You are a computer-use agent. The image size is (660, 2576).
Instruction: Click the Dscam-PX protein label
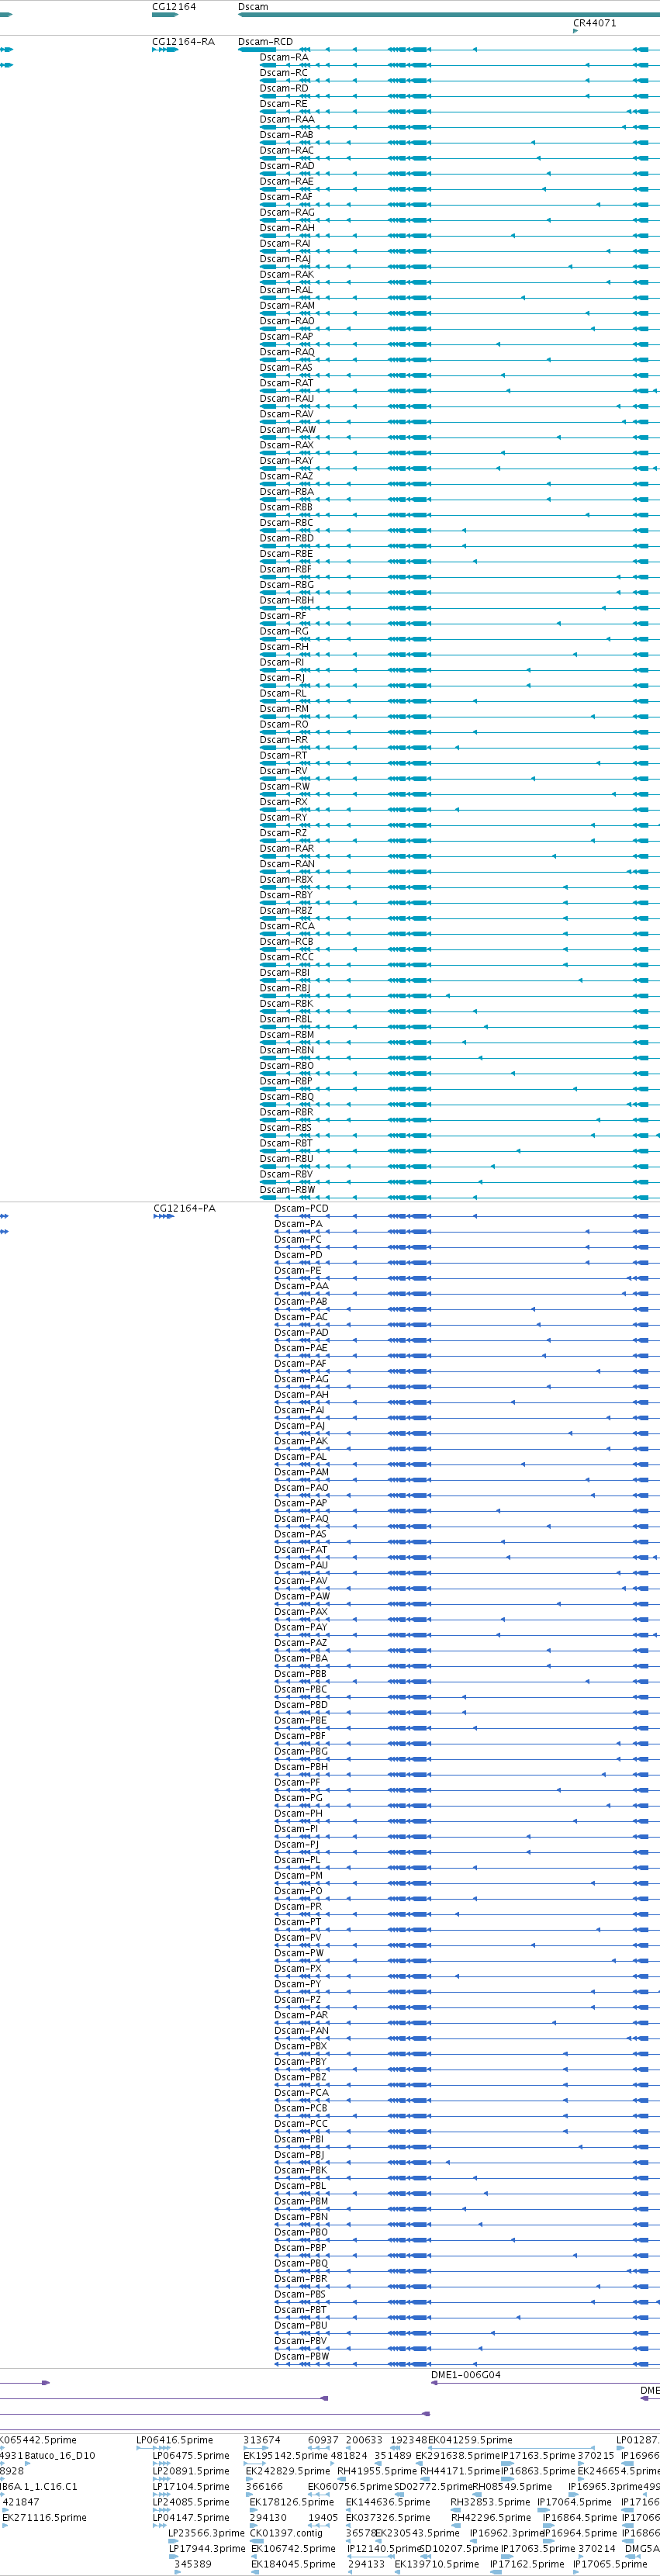click(x=298, y=1968)
